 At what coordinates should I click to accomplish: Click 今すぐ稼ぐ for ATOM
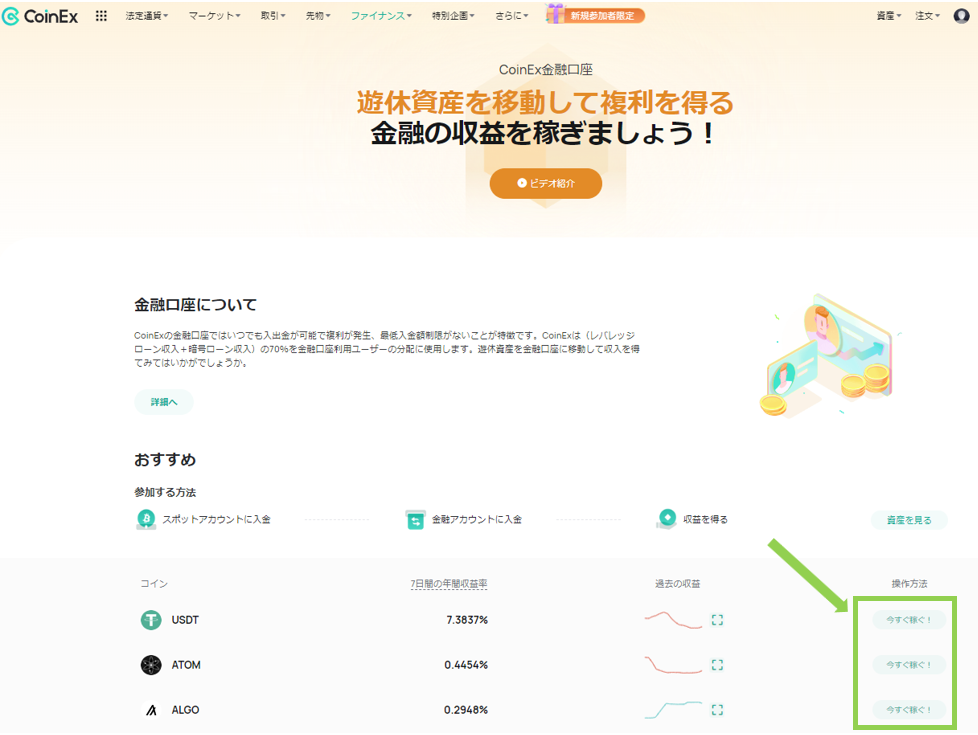[x=909, y=664]
